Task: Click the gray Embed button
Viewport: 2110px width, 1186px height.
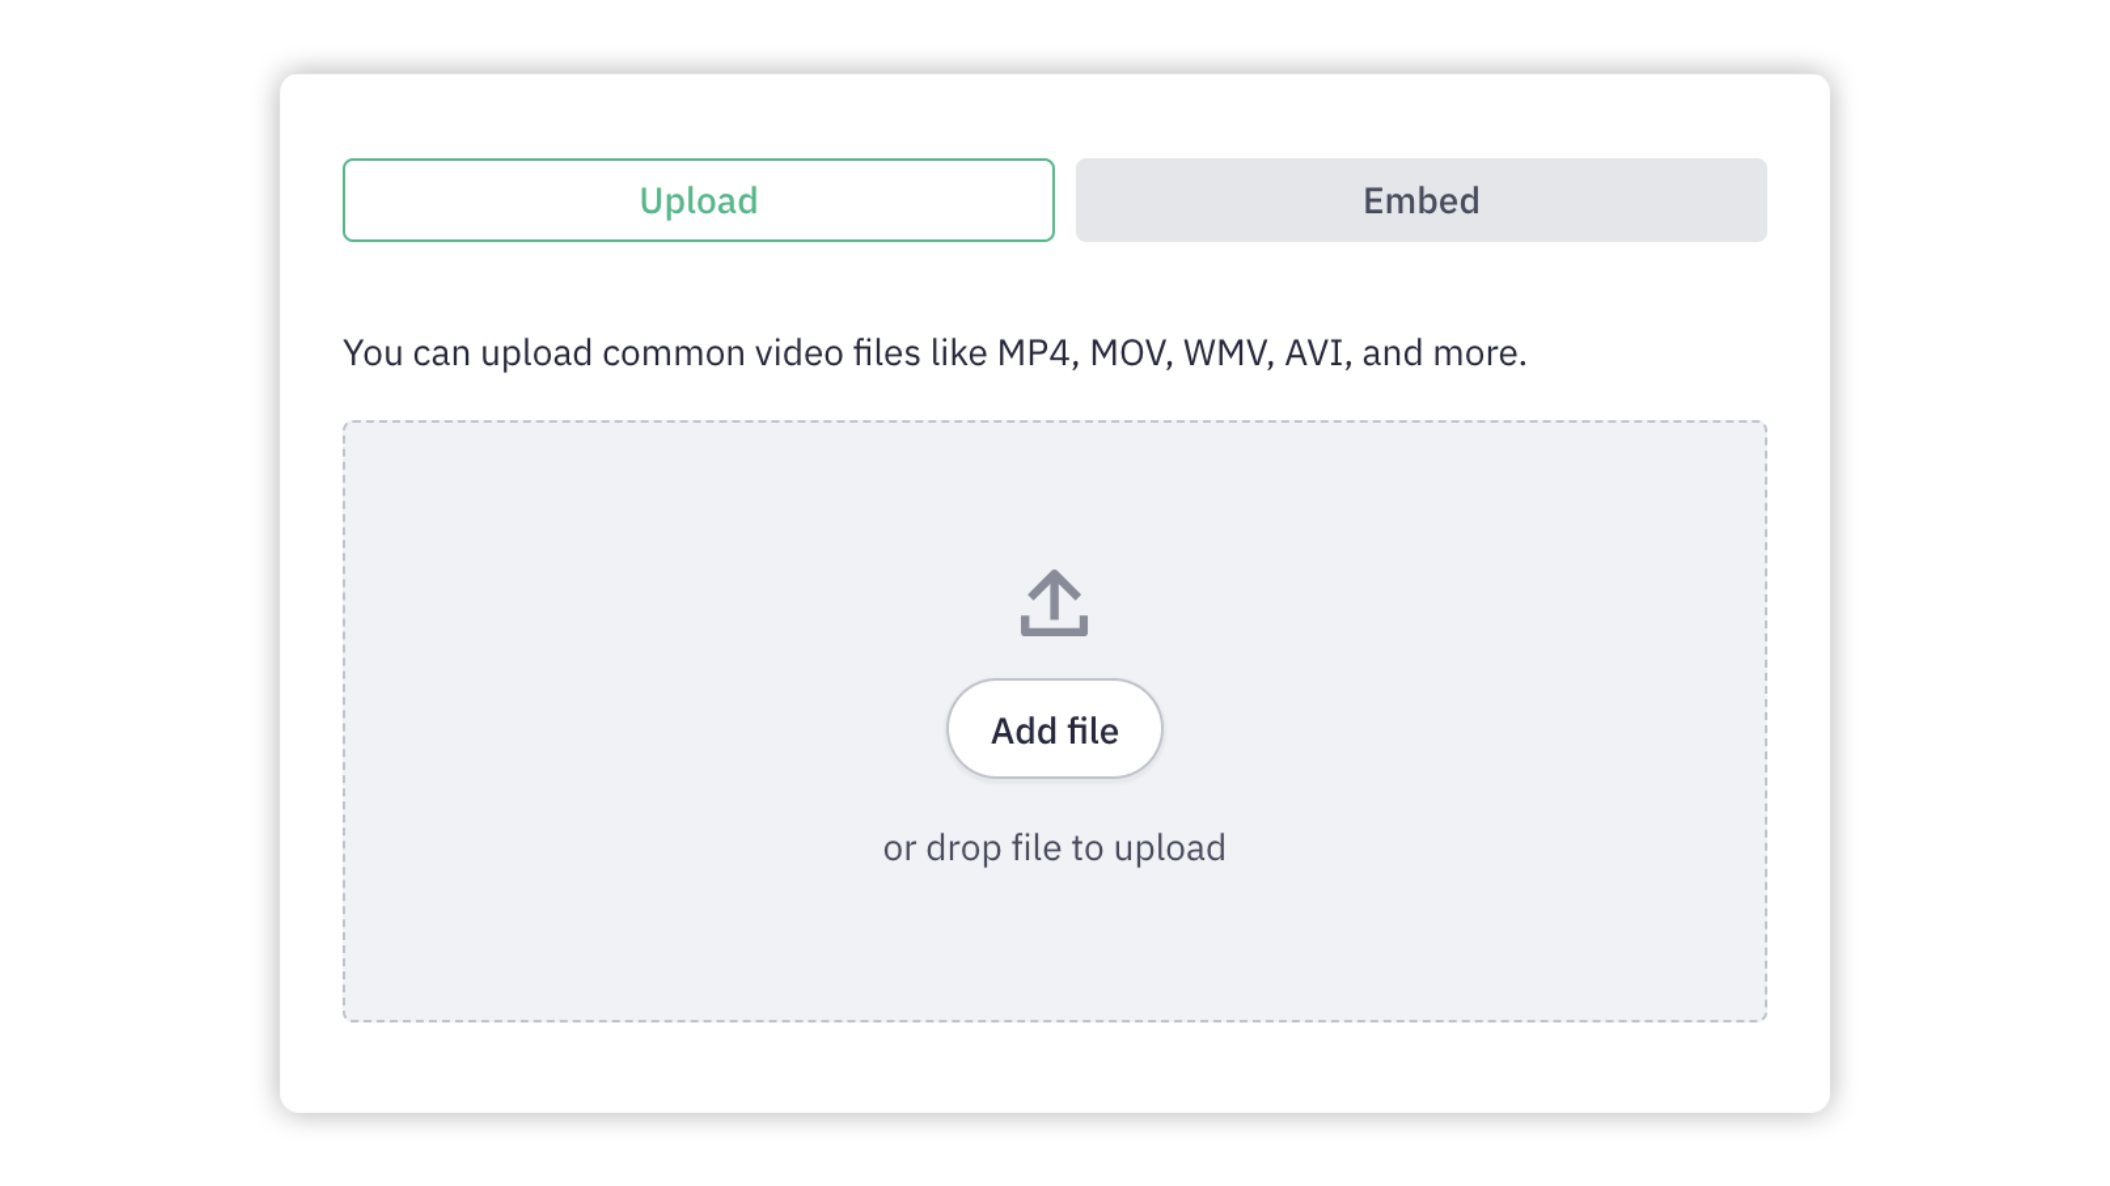Action: point(1421,200)
